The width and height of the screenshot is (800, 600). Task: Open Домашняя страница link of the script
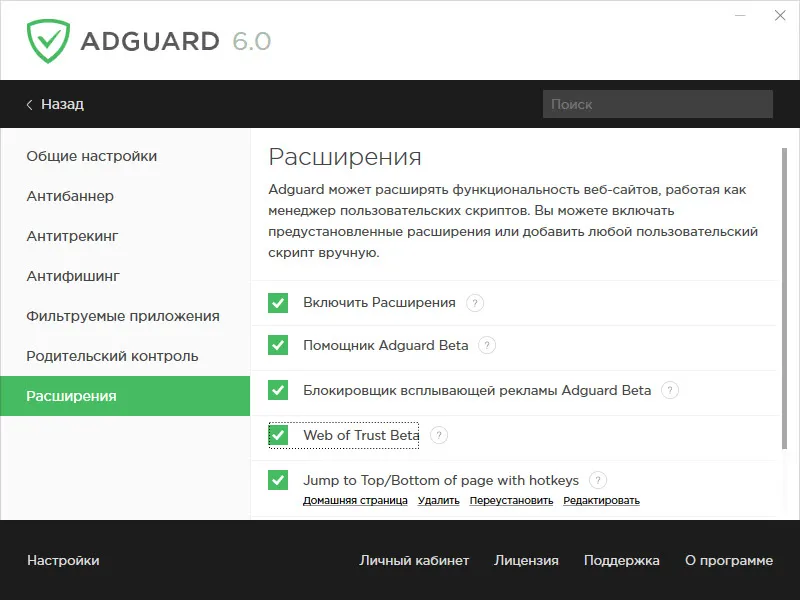tap(355, 501)
